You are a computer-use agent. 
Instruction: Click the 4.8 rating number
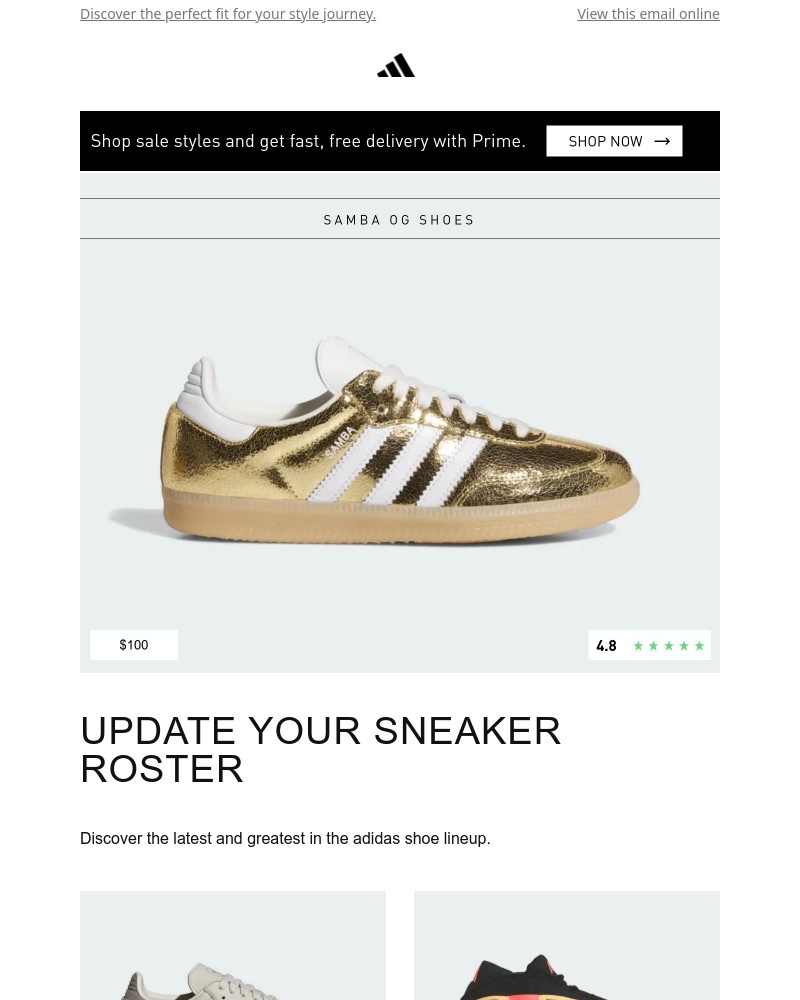[606, 646]
